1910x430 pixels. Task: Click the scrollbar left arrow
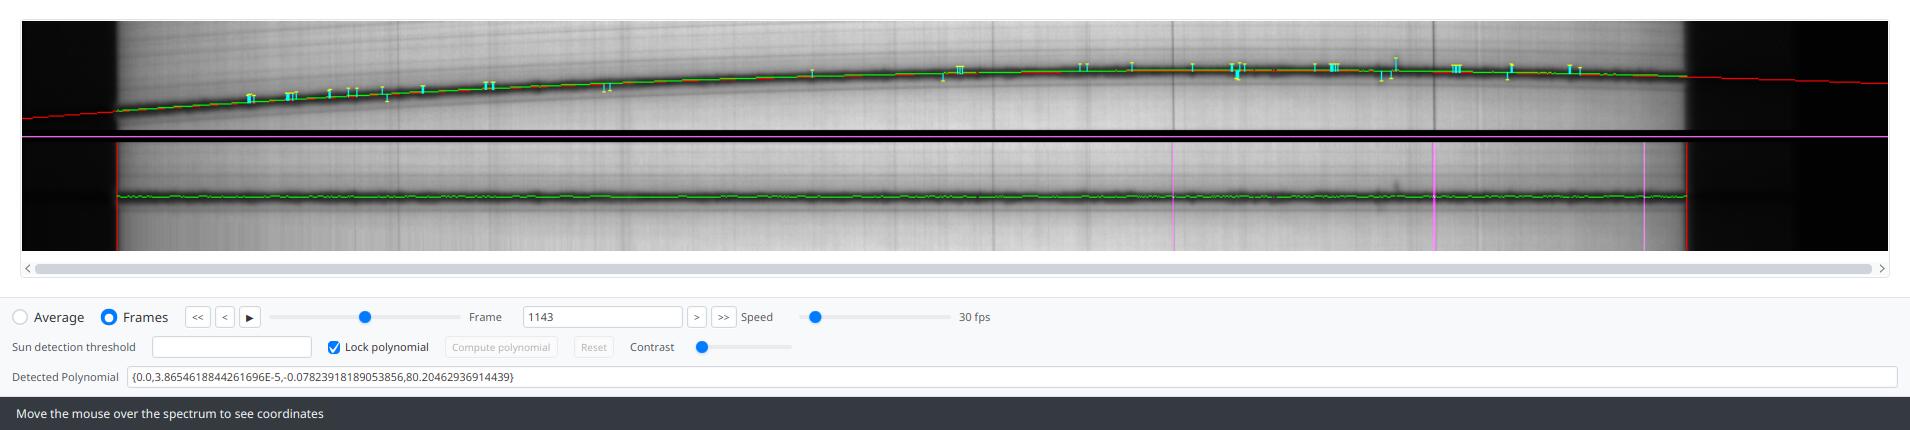coord(28,268)
